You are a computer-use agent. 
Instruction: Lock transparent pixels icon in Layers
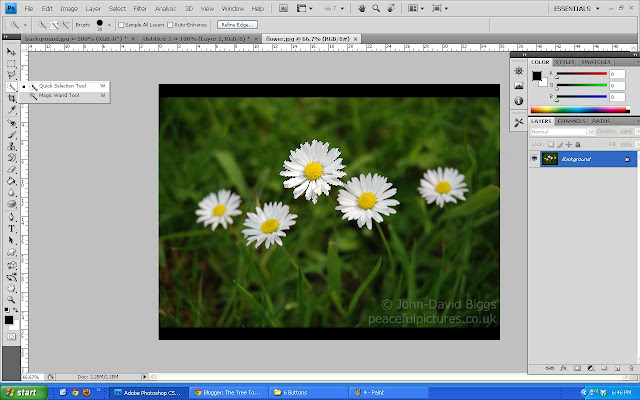click(x=549, y=144)
